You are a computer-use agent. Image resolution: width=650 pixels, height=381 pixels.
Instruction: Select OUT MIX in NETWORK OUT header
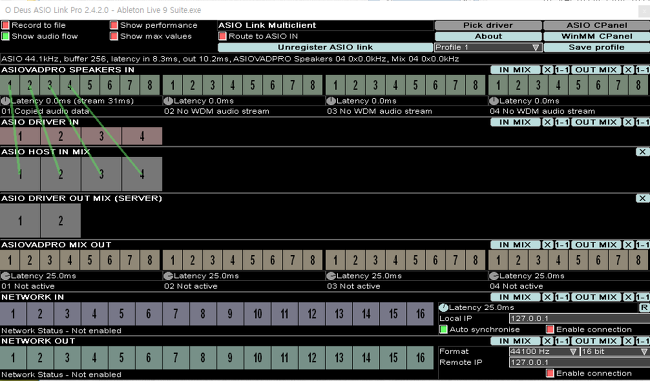point(596,341)
